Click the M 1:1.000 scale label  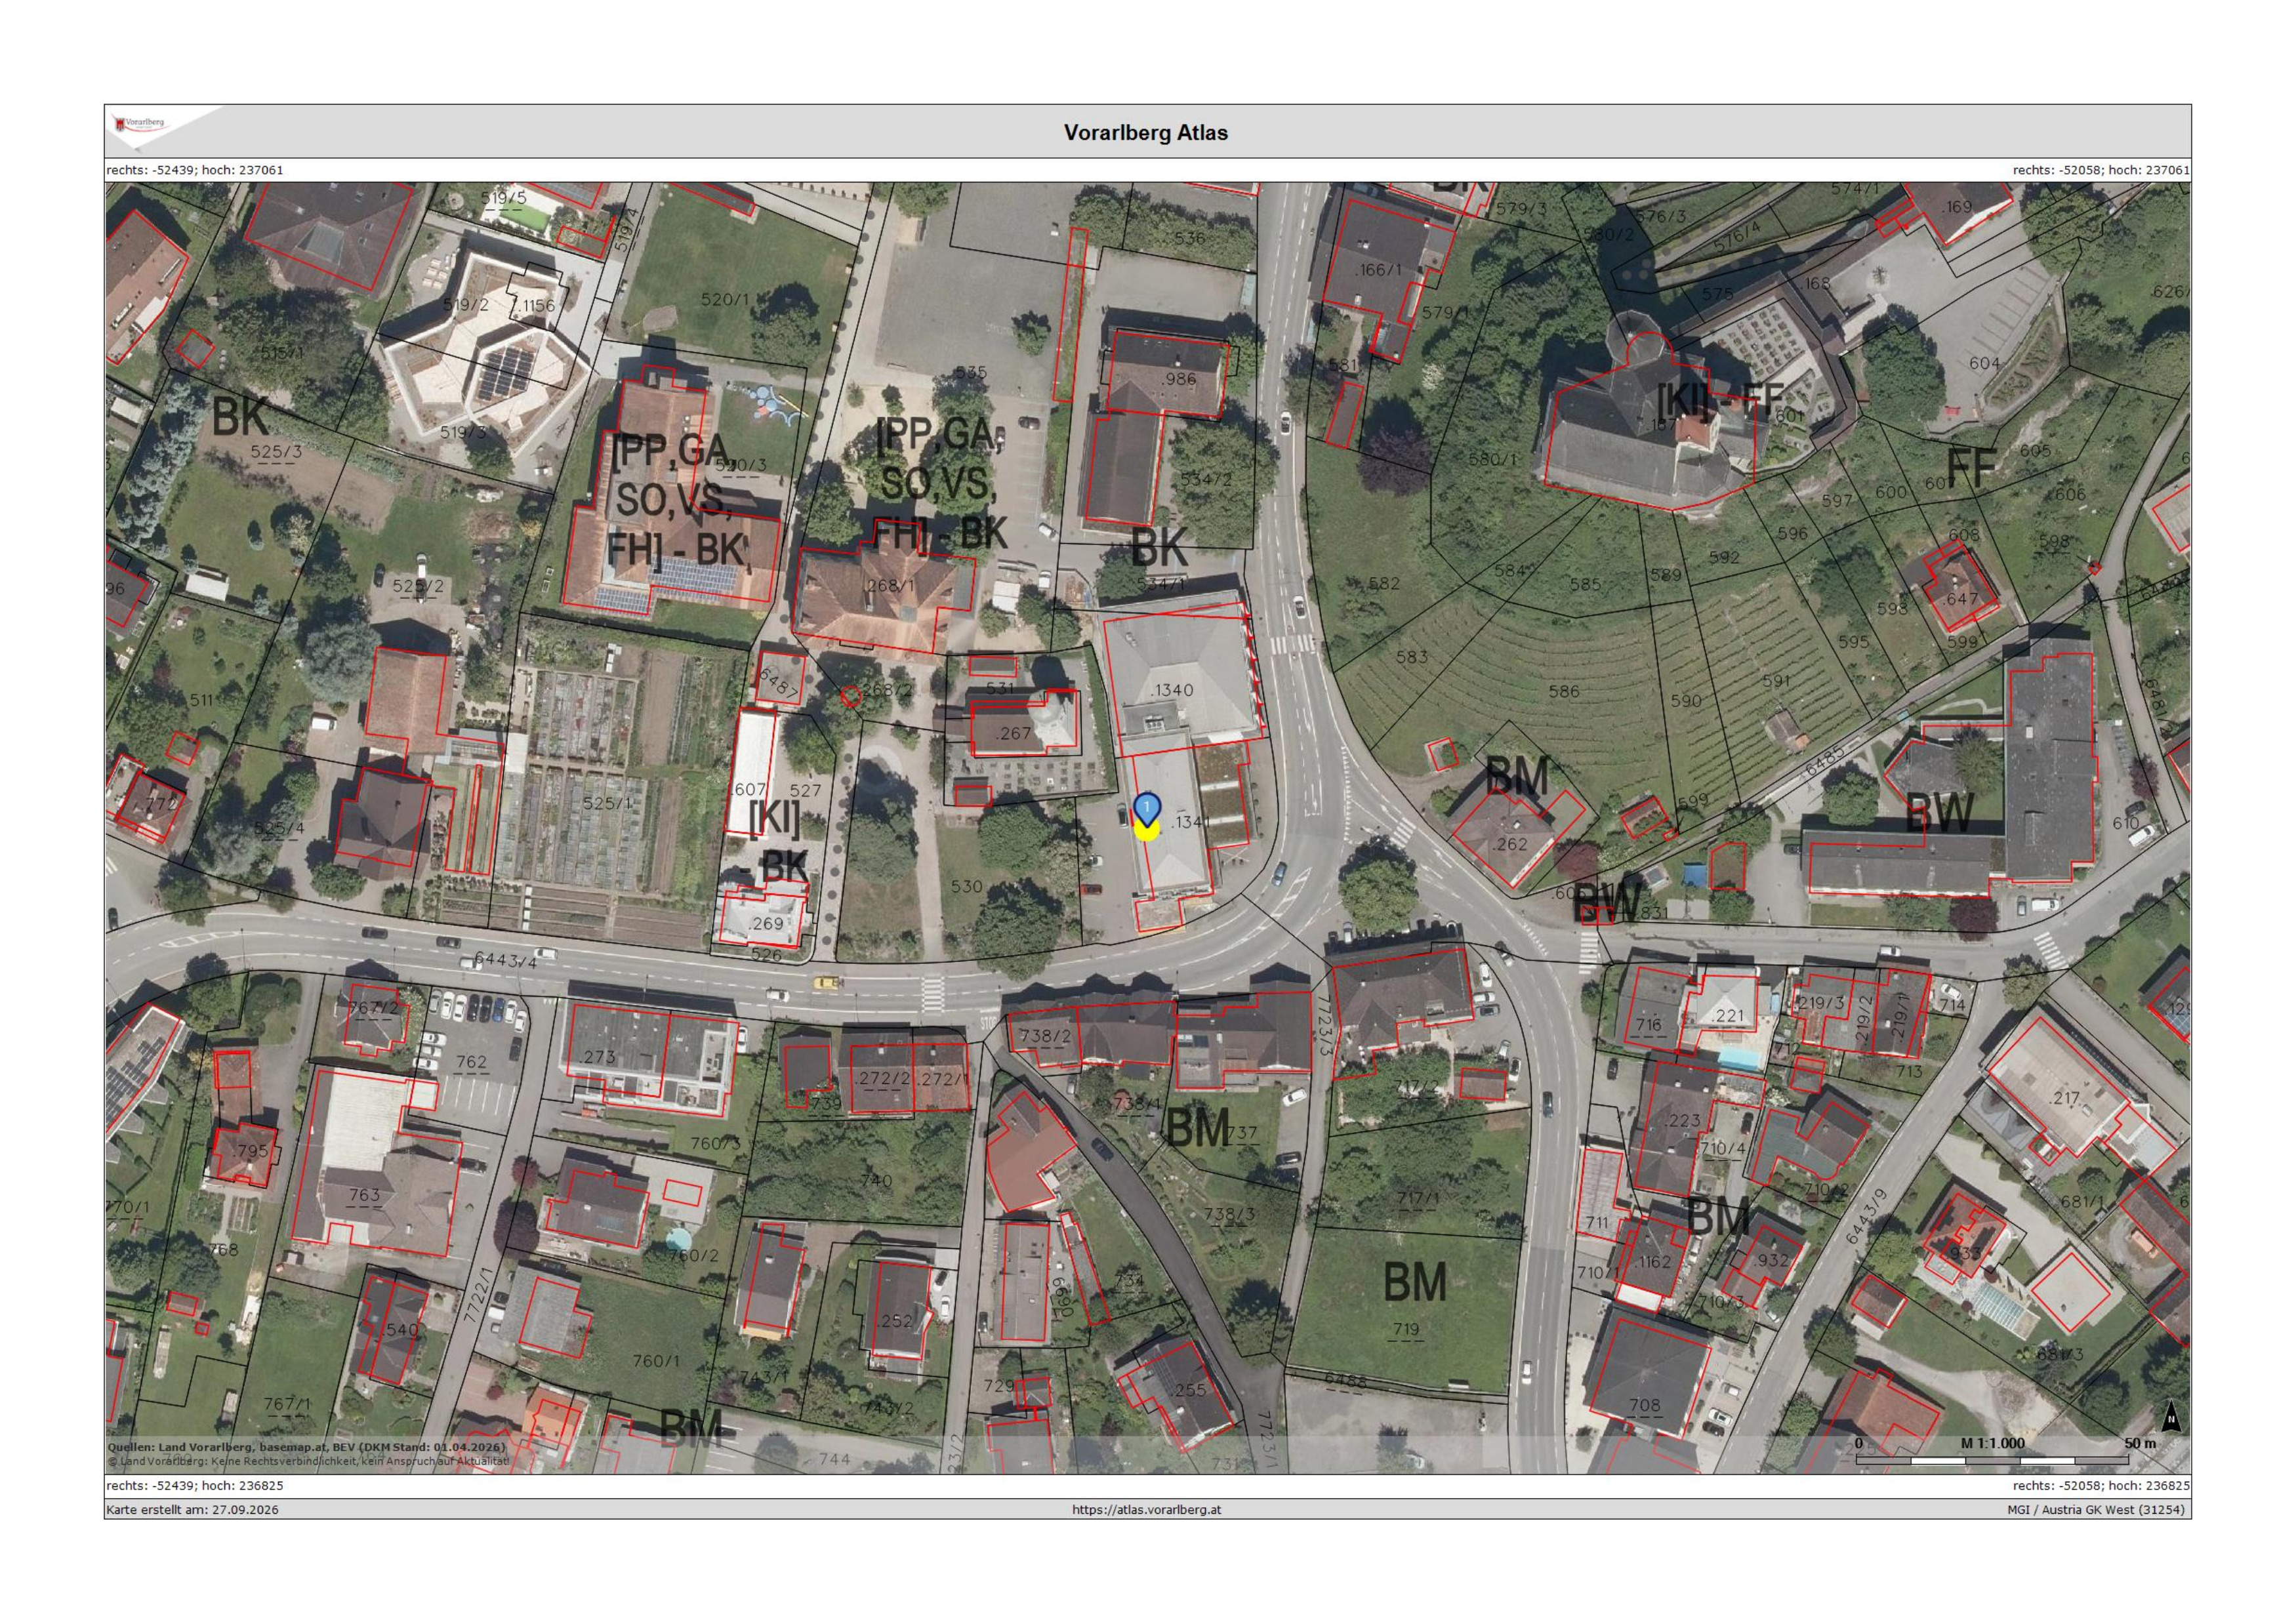pyautogui.click(x=1992, y=1443)
